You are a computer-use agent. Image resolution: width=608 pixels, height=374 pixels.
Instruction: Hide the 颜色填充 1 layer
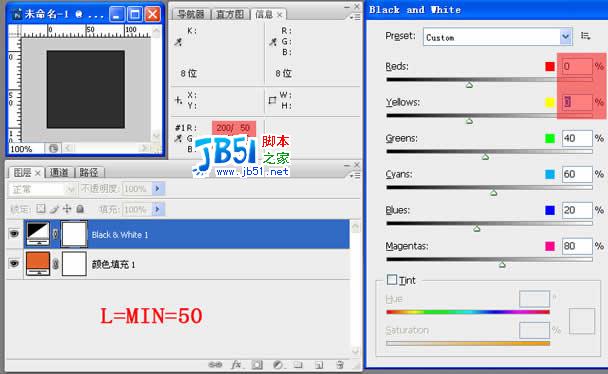pos(14,264)
